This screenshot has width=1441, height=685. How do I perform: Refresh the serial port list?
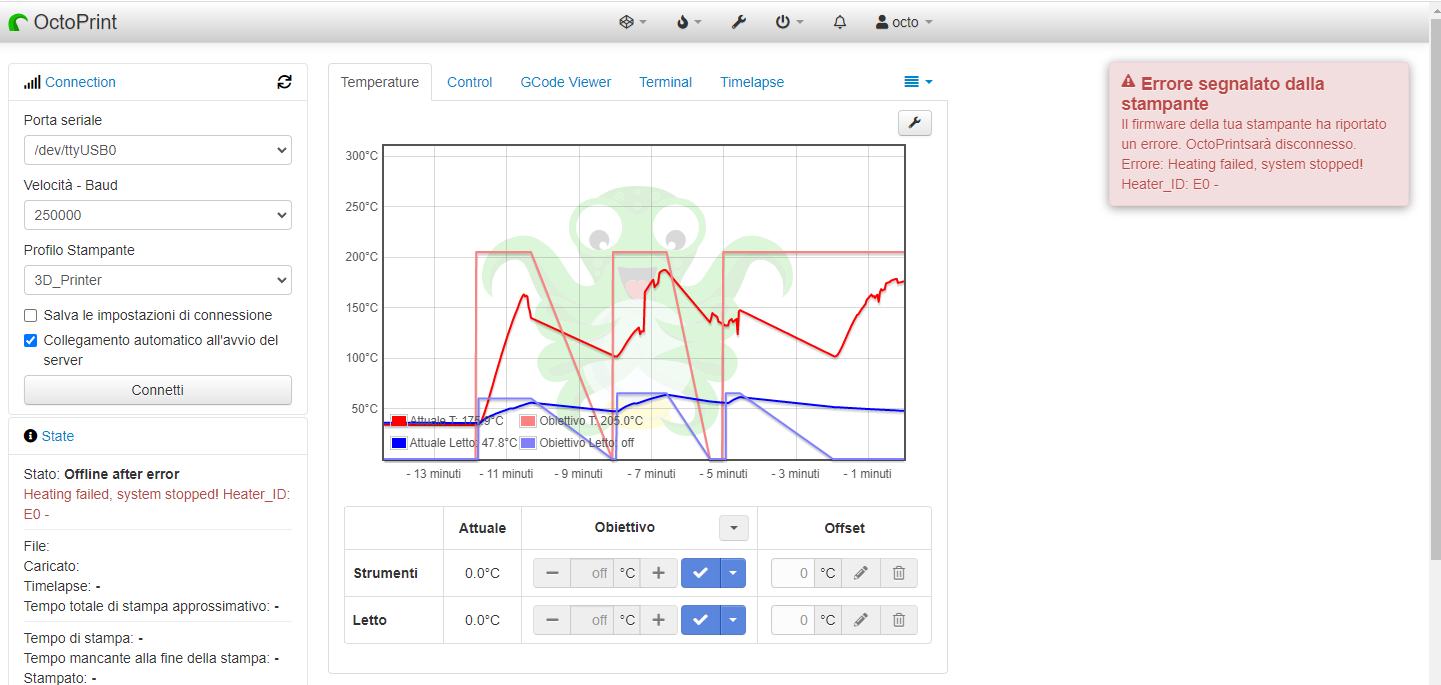284,82
